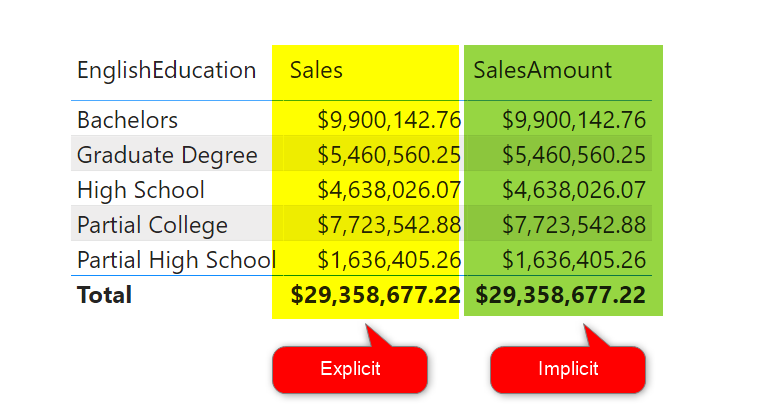
Task: Click the Sales column header
Action: coord(316,70)
